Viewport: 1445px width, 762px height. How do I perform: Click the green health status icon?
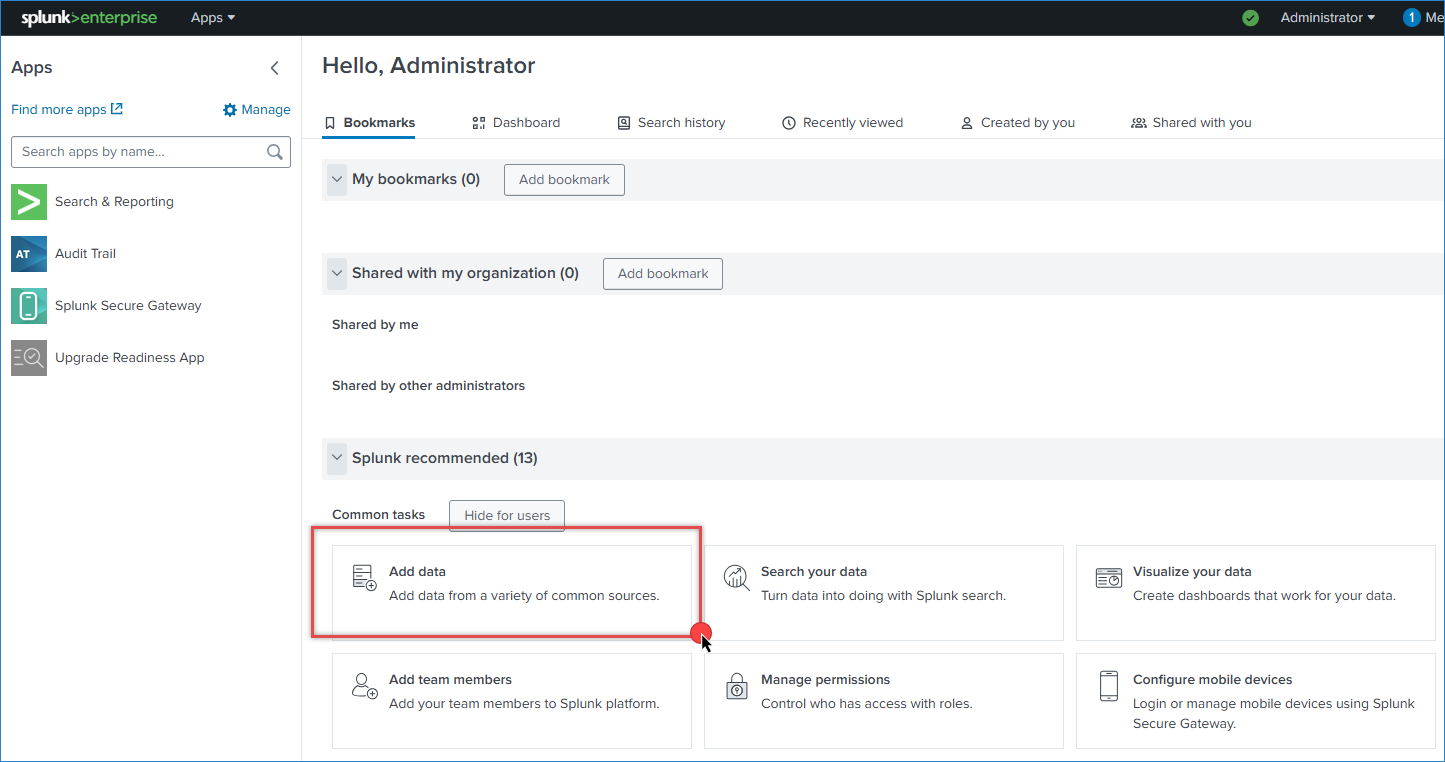[x=1250, y=18]
